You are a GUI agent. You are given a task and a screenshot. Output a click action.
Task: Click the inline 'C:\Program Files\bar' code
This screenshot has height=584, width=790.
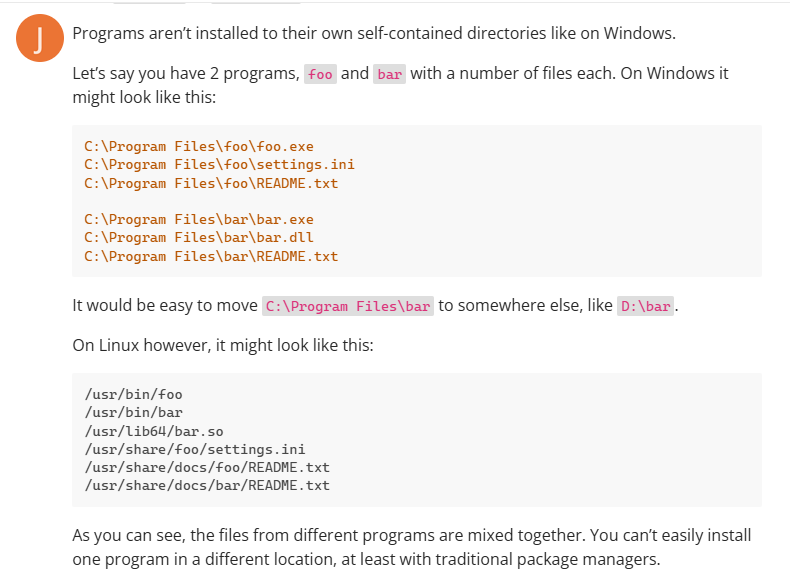click(348, 306)
